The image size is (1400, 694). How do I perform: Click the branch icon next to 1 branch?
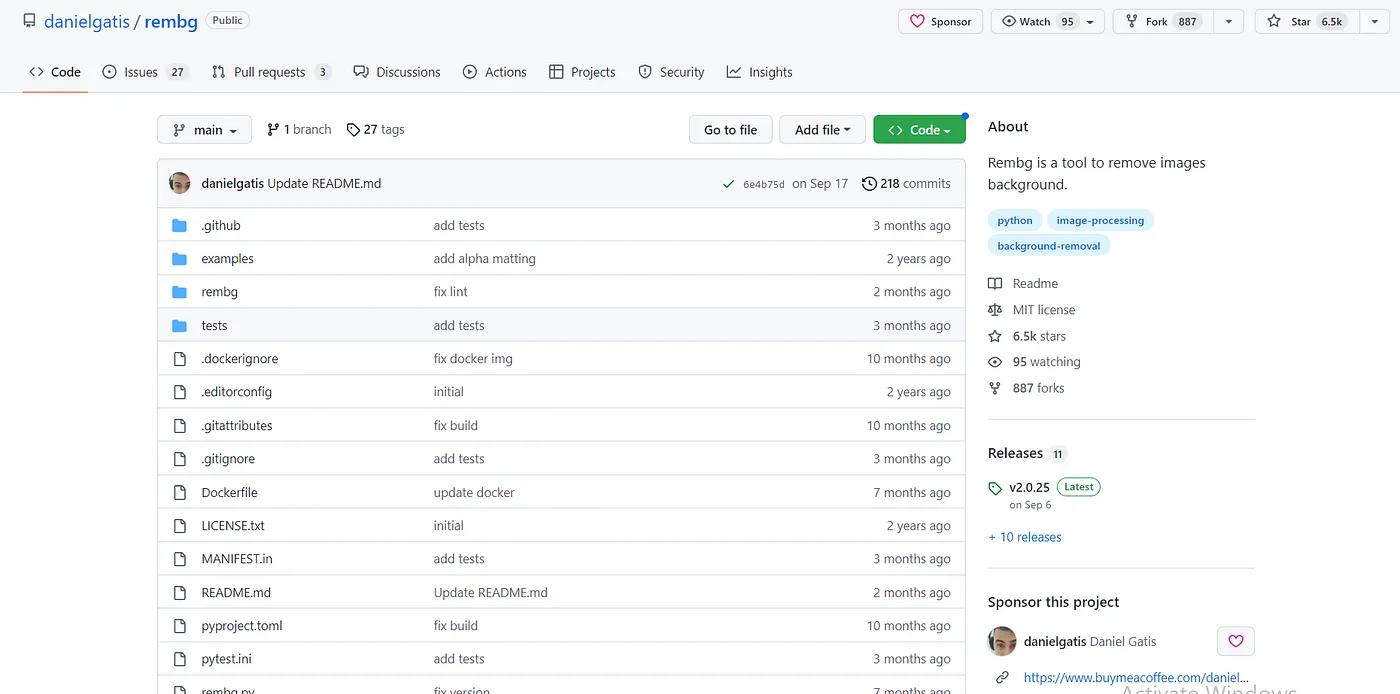pos(273,130)
